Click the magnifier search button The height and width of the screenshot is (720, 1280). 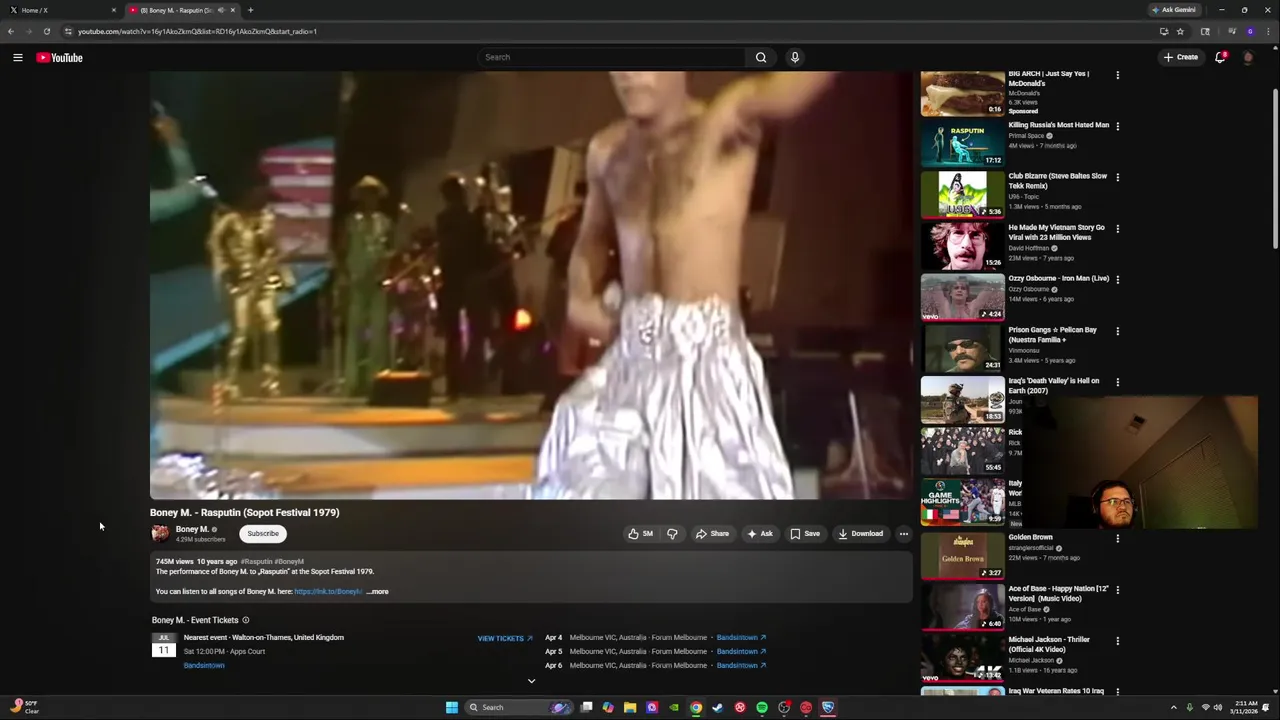(761, 57)
